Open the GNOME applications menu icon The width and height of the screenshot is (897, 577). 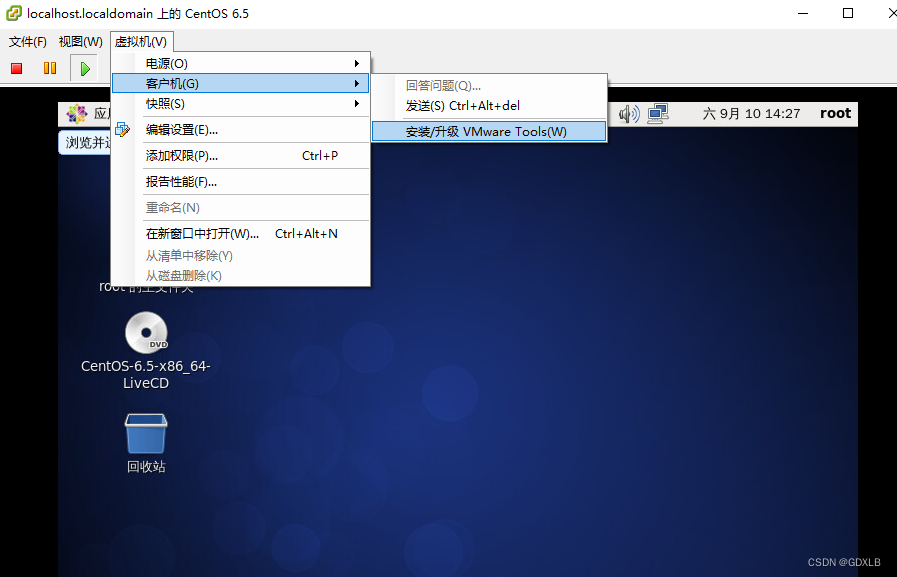click(79, 114)
